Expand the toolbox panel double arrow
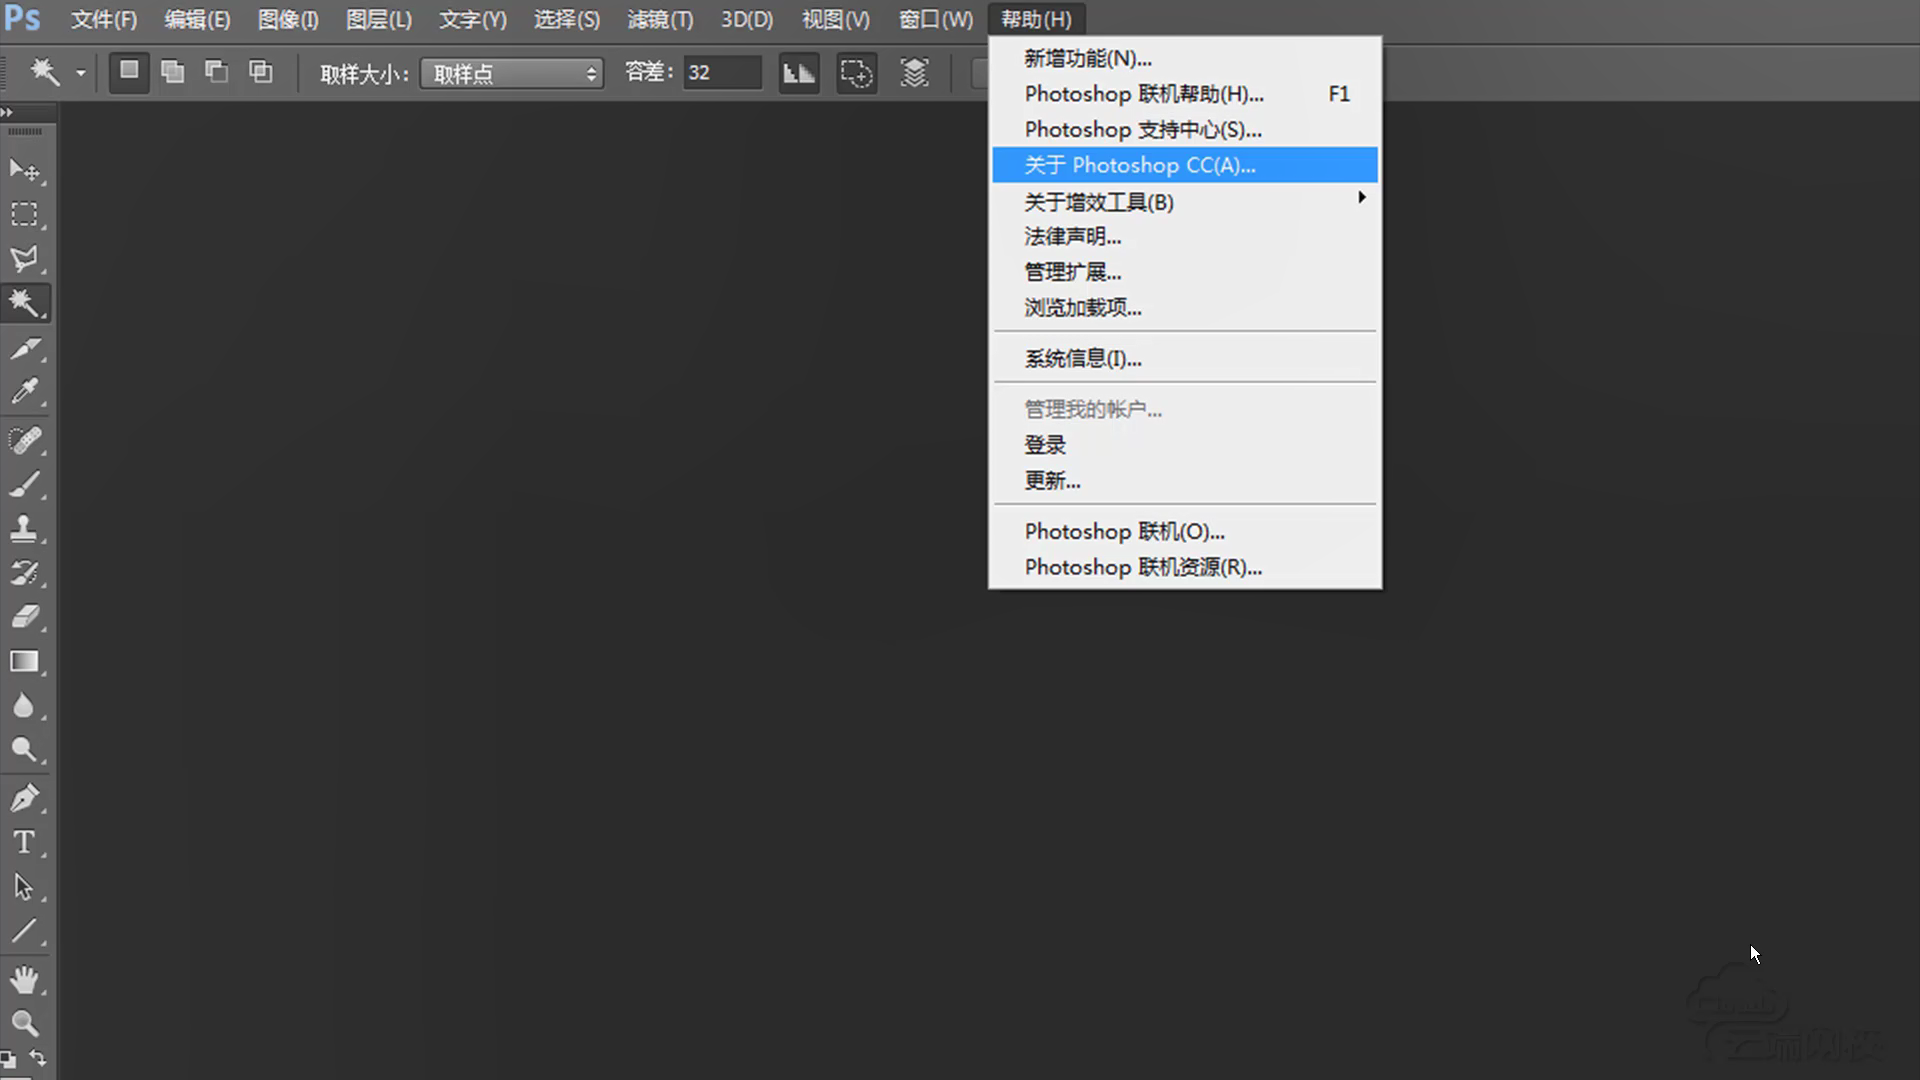Image resolution: width=1920 pixels, height=1080 pixels. pos(7,112)
